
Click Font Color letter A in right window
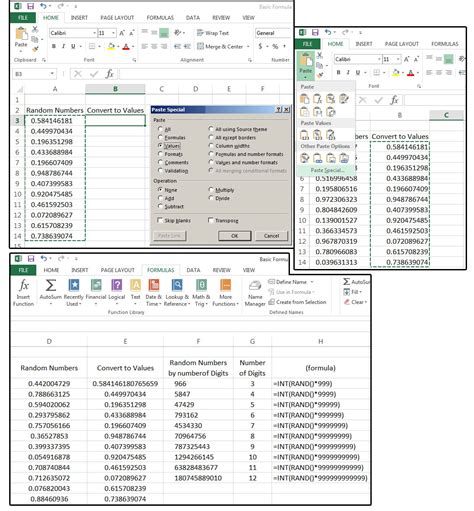click(x=411, y=72)
